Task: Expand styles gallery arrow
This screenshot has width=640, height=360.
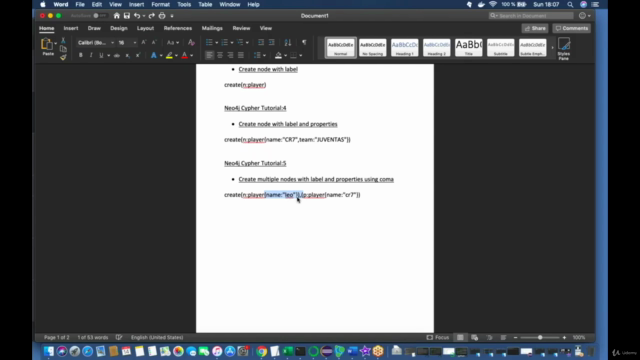Action: (x=552, y=48)
